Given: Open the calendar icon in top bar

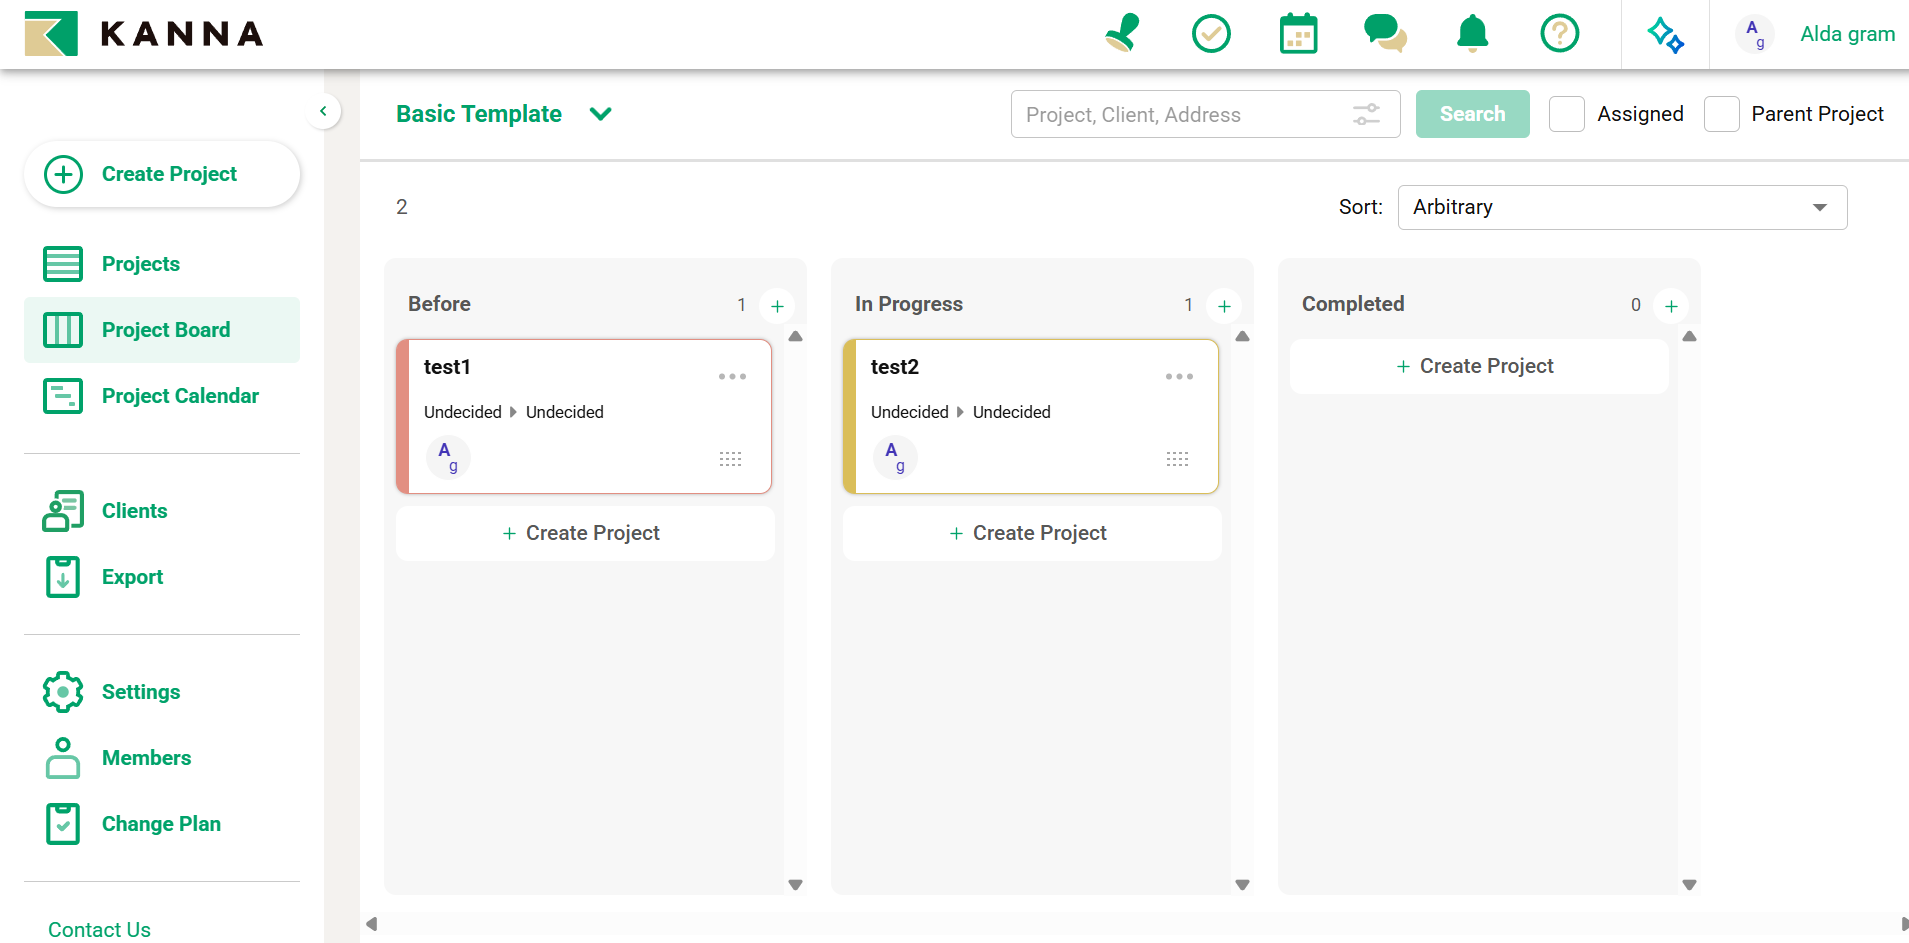Looking at the screenshot, I should point(1298,34).
